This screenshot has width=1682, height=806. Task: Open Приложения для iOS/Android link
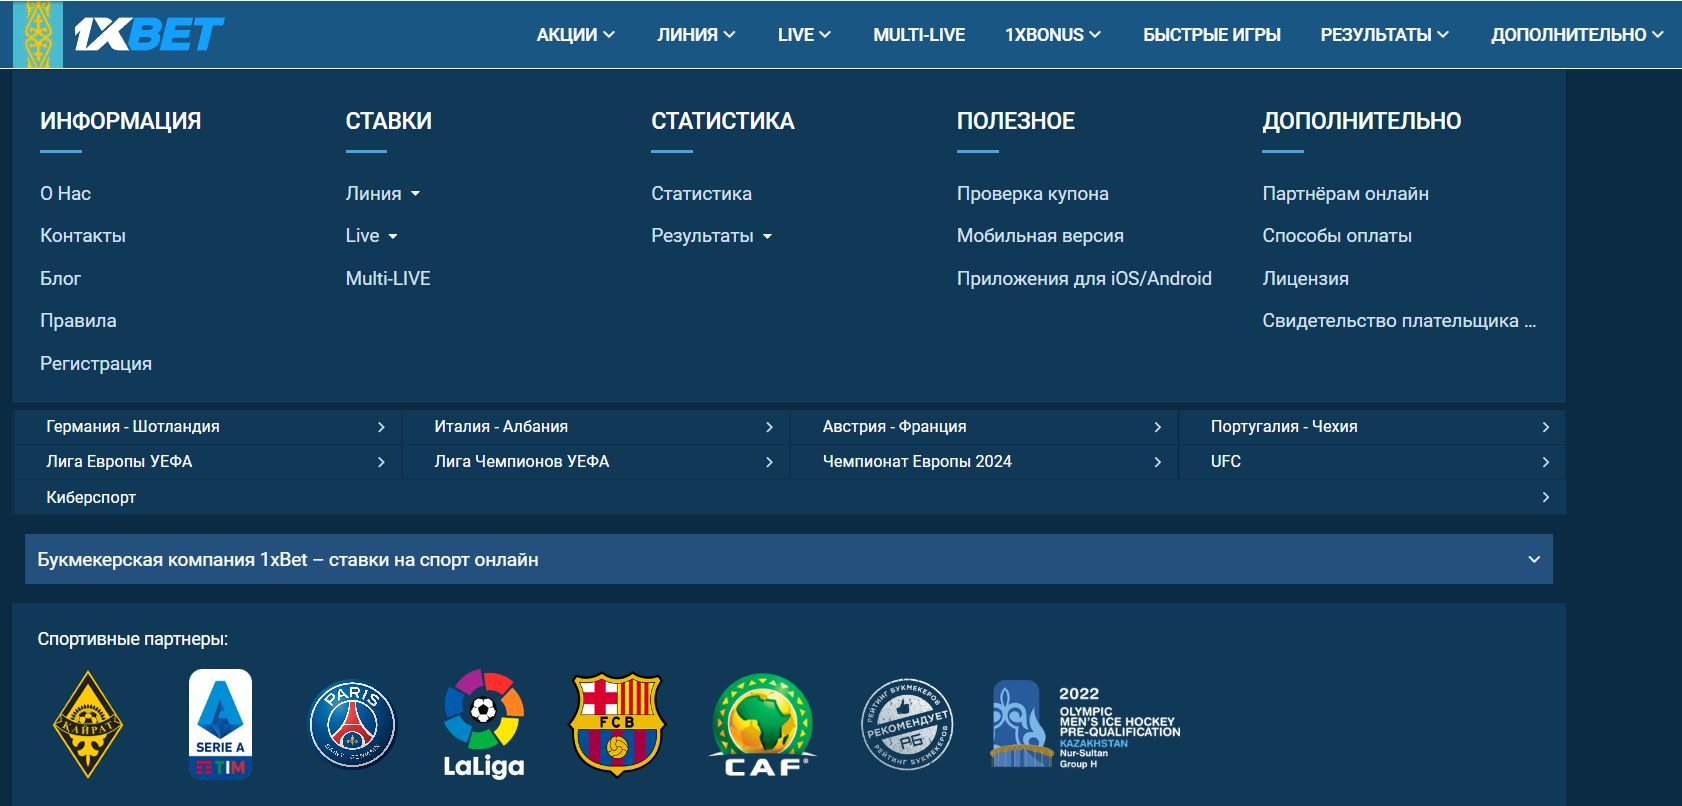[1084, 279]
